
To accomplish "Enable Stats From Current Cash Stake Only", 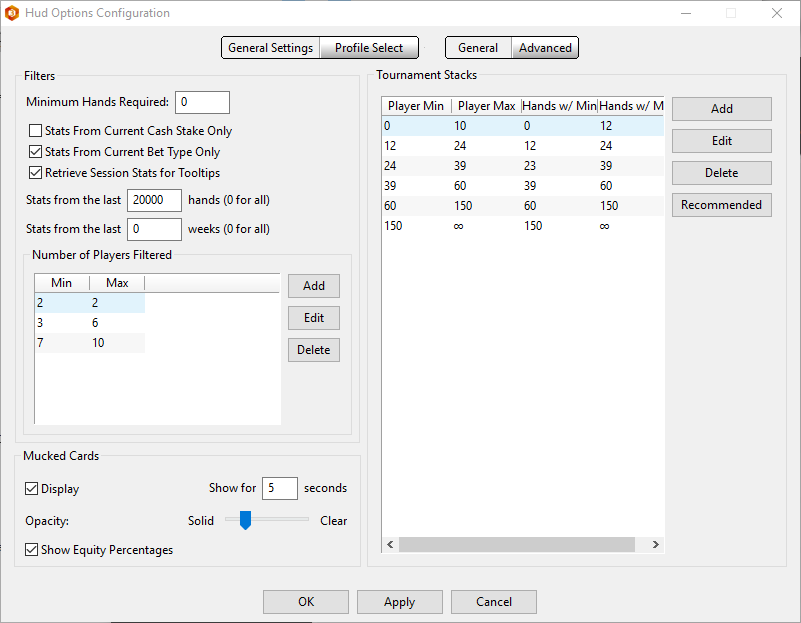I will pyautogui.click(x=36, y=131).
